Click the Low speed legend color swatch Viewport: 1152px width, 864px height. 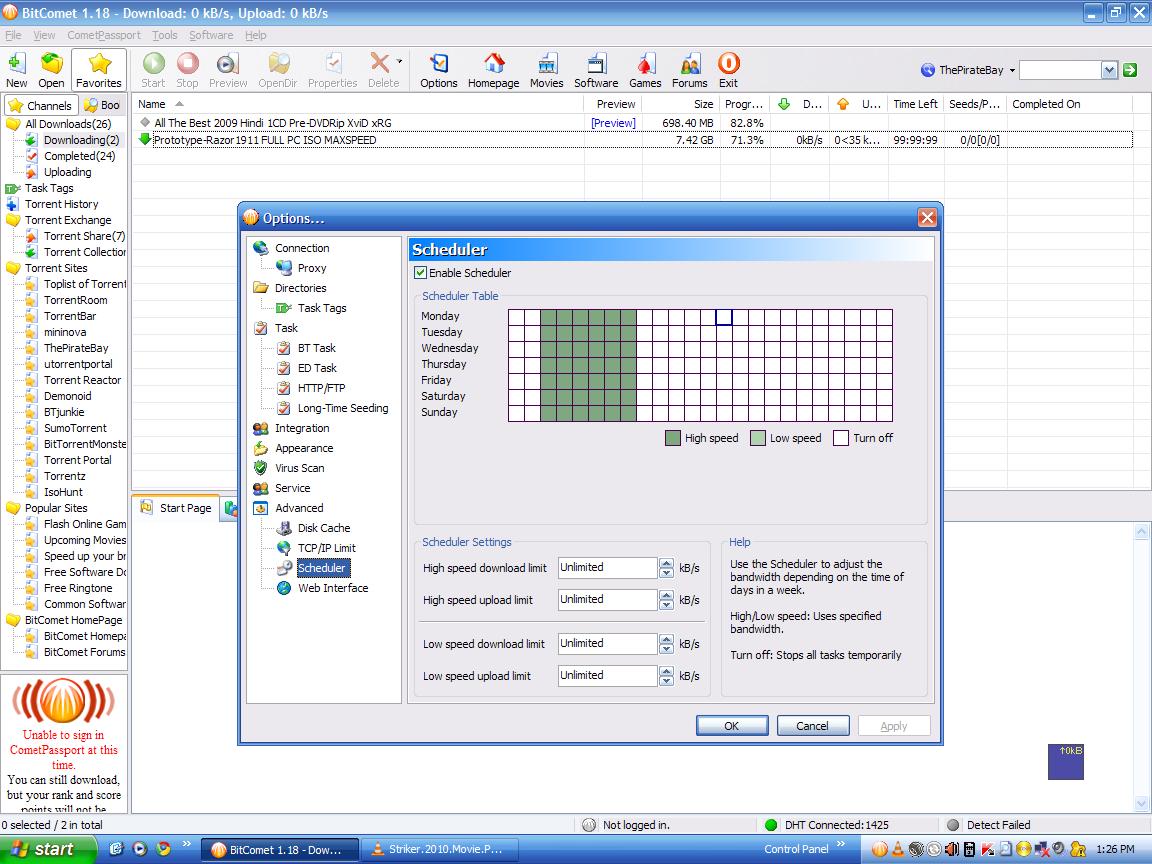pos(757,439)
